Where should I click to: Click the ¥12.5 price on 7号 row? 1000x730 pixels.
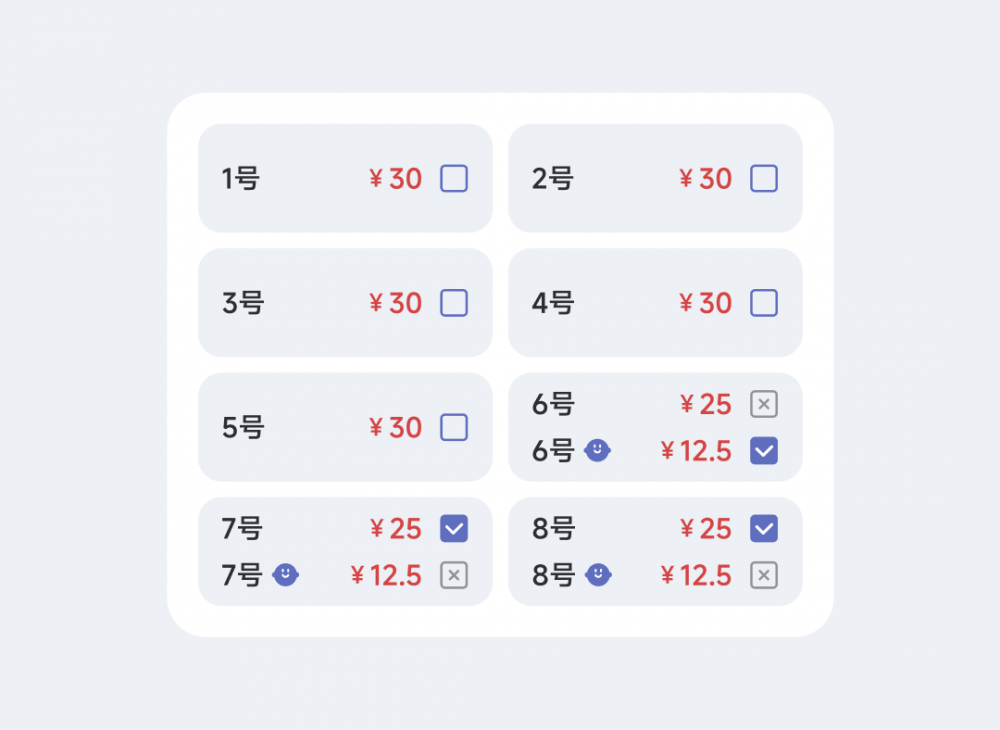pos(386,576)
